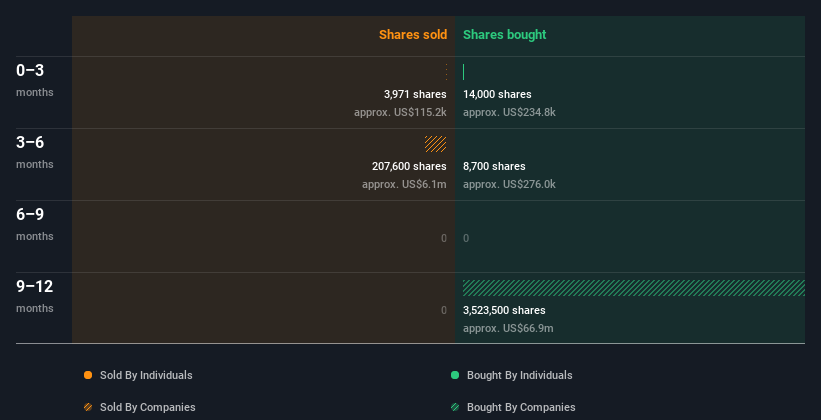The height and width of the screenshot is (420, 821).
Task: Click the 14,000 shares bought value
Action: tap(497, 94)
